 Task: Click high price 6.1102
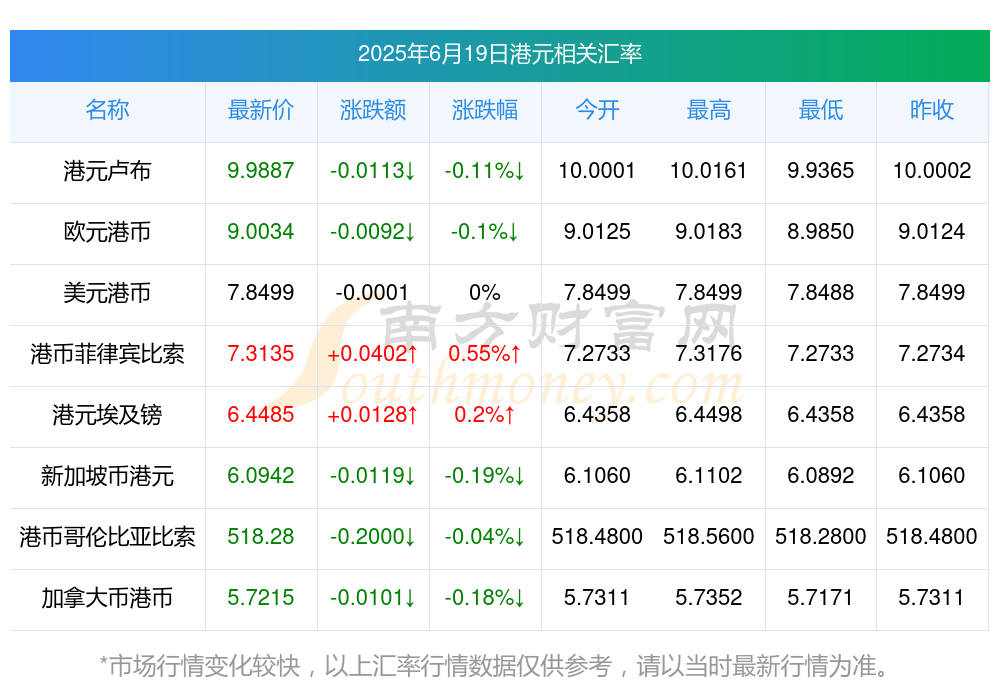click(x=709, y=476)
